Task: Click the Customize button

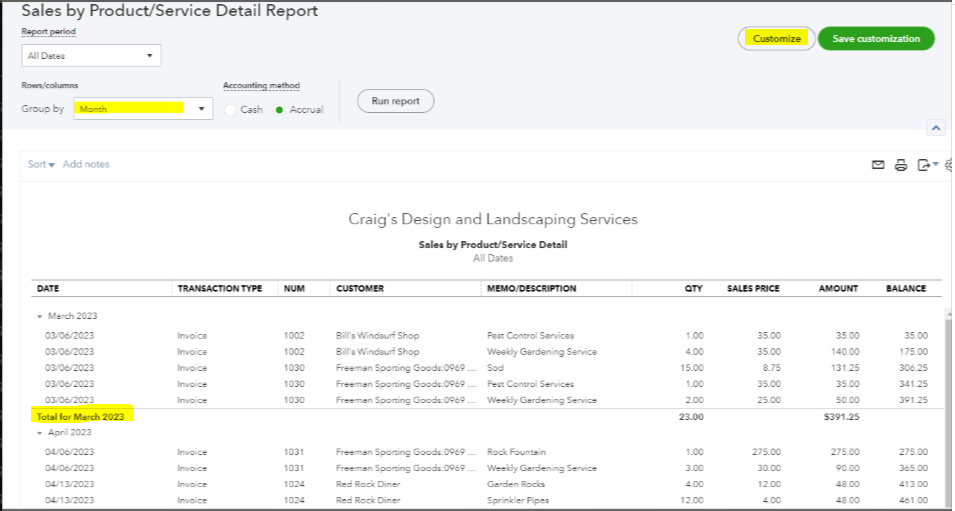Action: click(777, 38)
